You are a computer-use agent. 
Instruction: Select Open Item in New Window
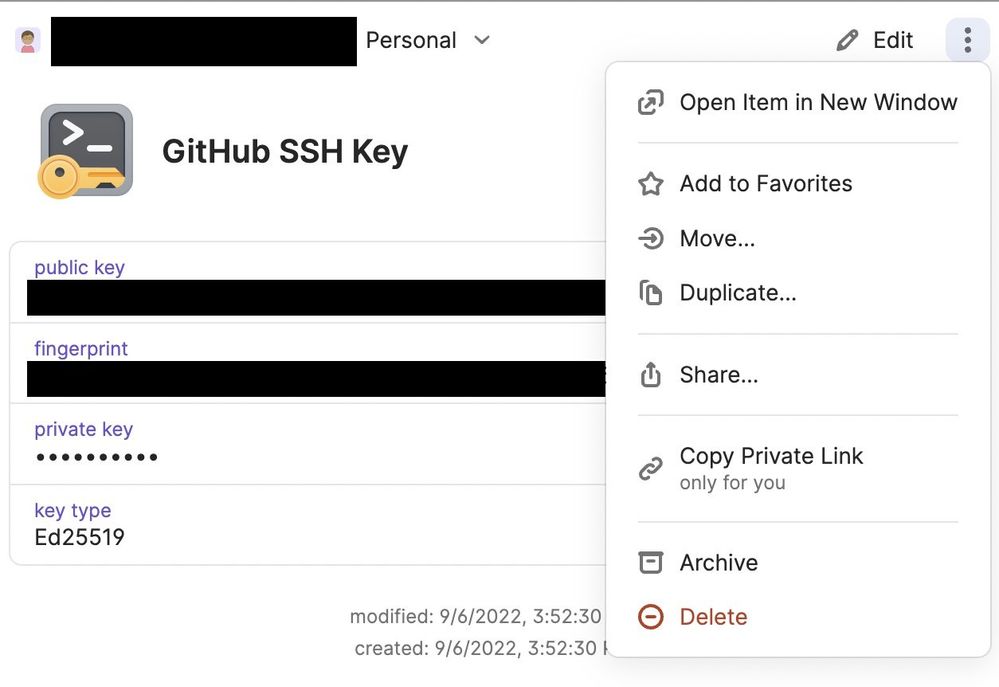click(x=818, y=102)
